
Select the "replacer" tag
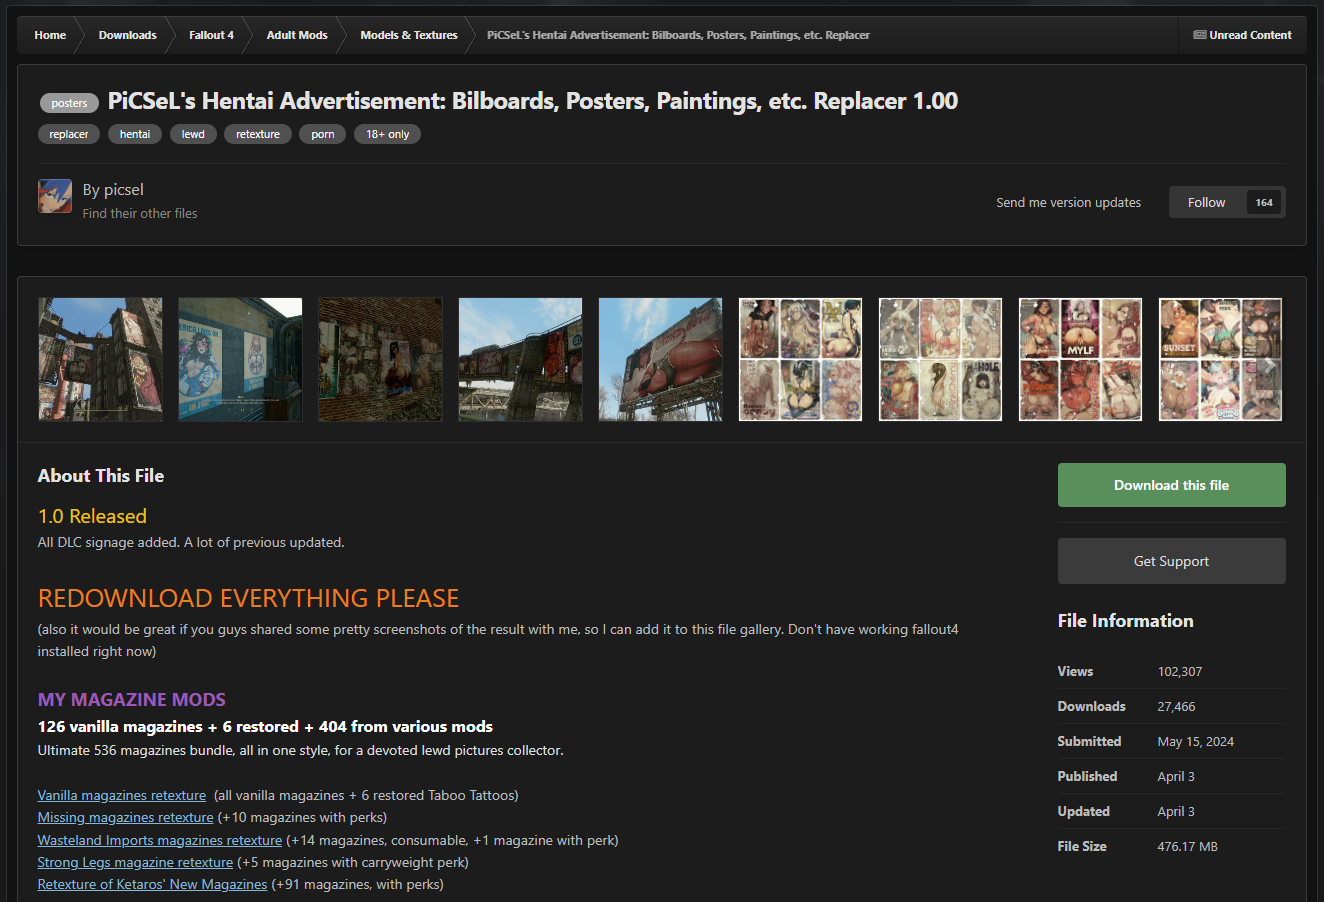pyautogui.click(x=69, y=134)
